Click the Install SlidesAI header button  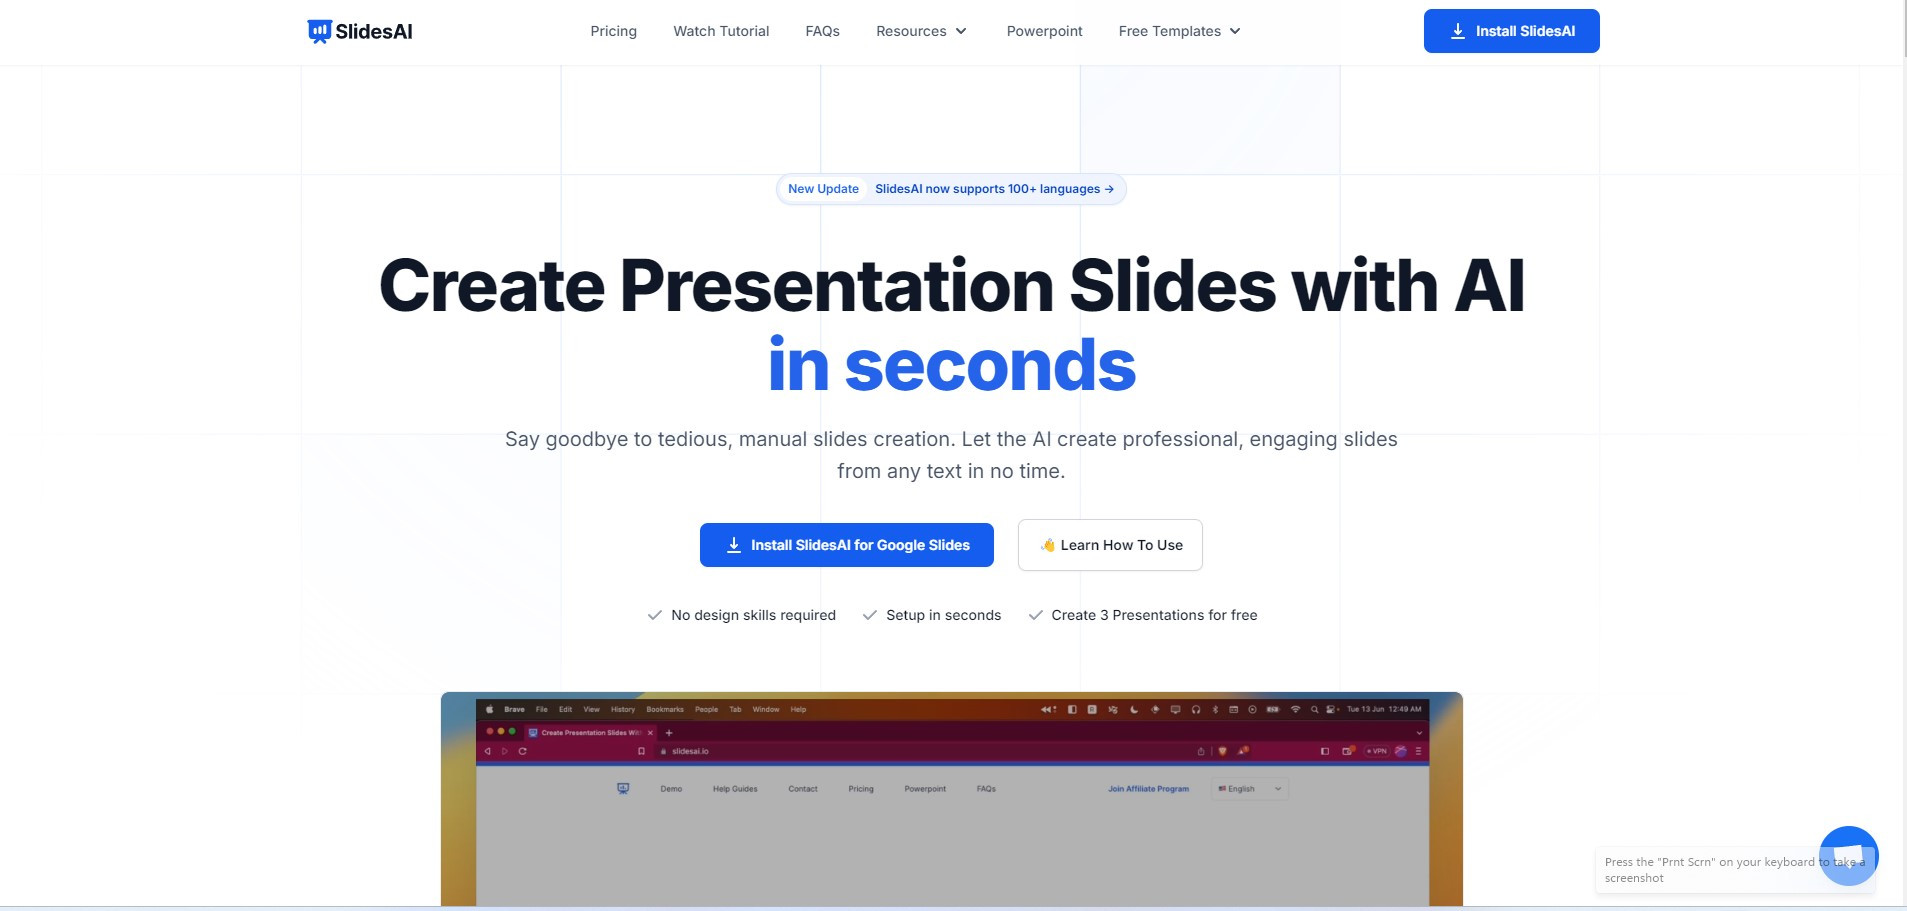point(1511,31)
